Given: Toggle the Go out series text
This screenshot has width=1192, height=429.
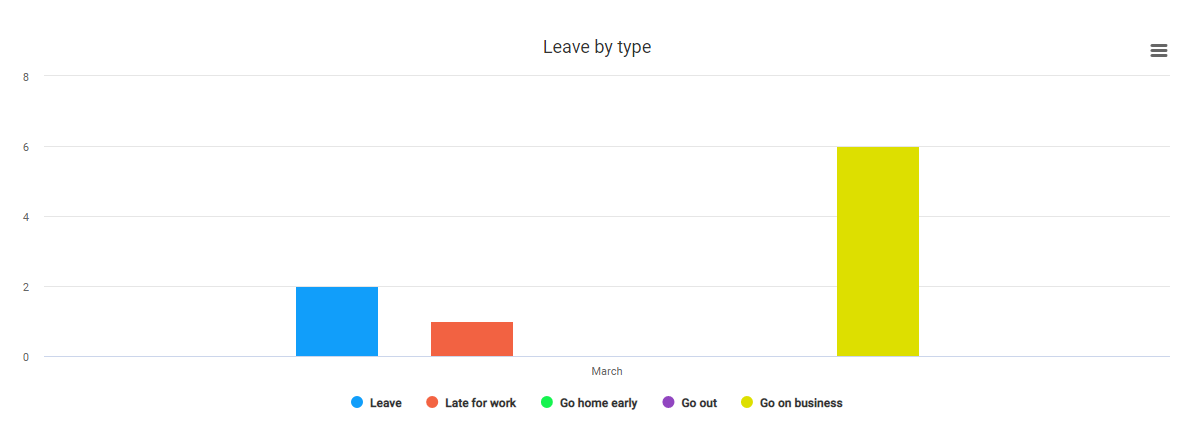Looking at the screenshot, I should pos(699,403).
